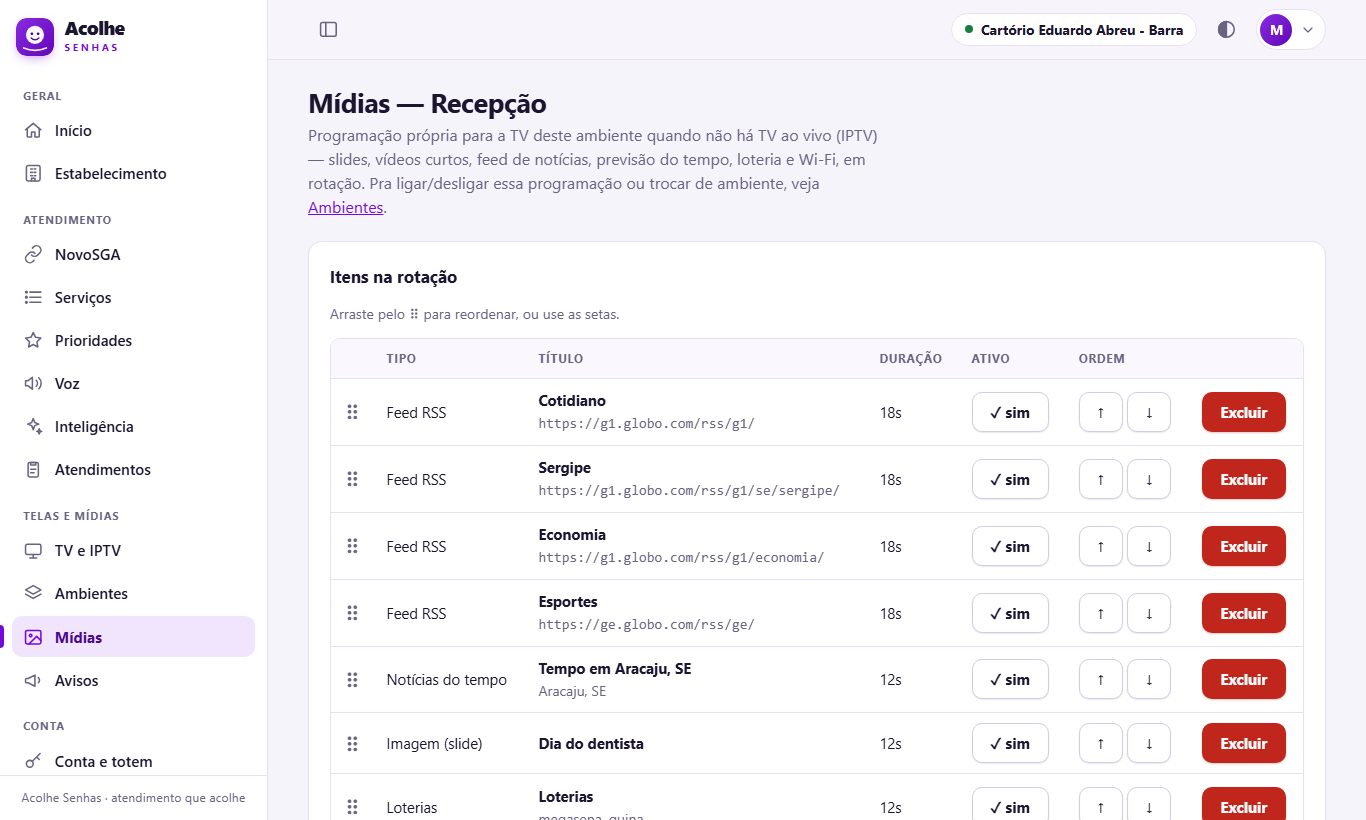Grab the drag handle of Cotidiano row
Viewport: 1366px width, 820px height.
point(352,412)
